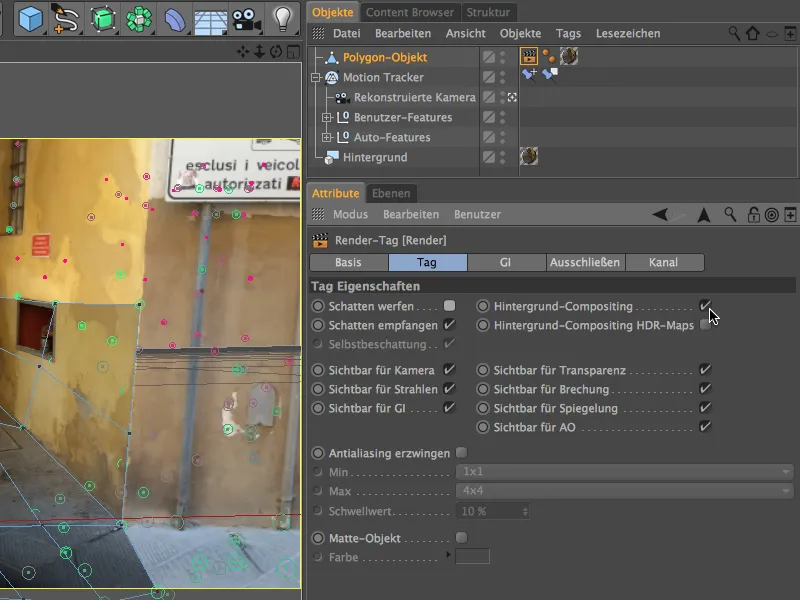Open the Datei menu

pos(346,34)
